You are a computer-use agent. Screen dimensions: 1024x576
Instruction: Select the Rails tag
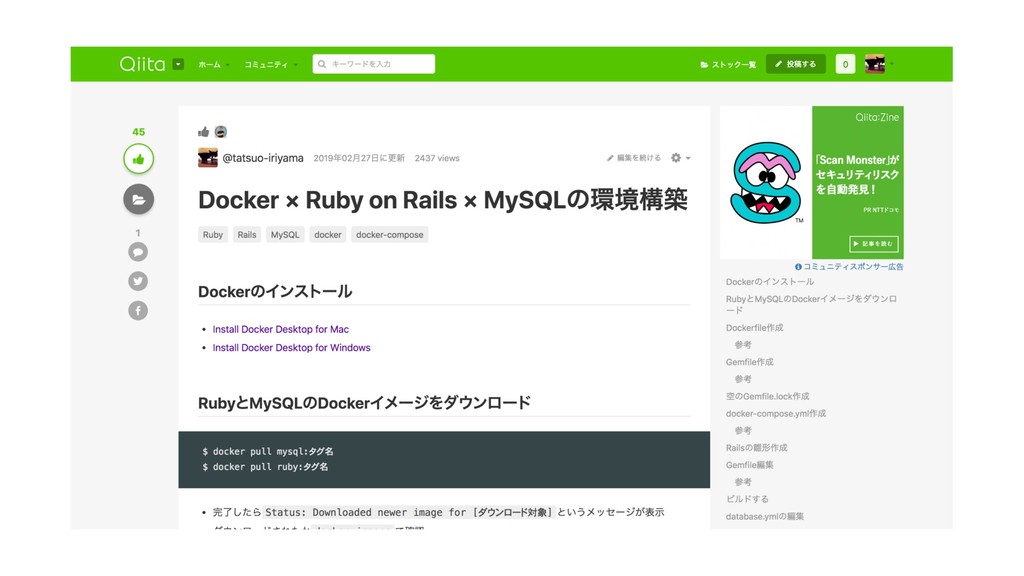click(247, 234)
